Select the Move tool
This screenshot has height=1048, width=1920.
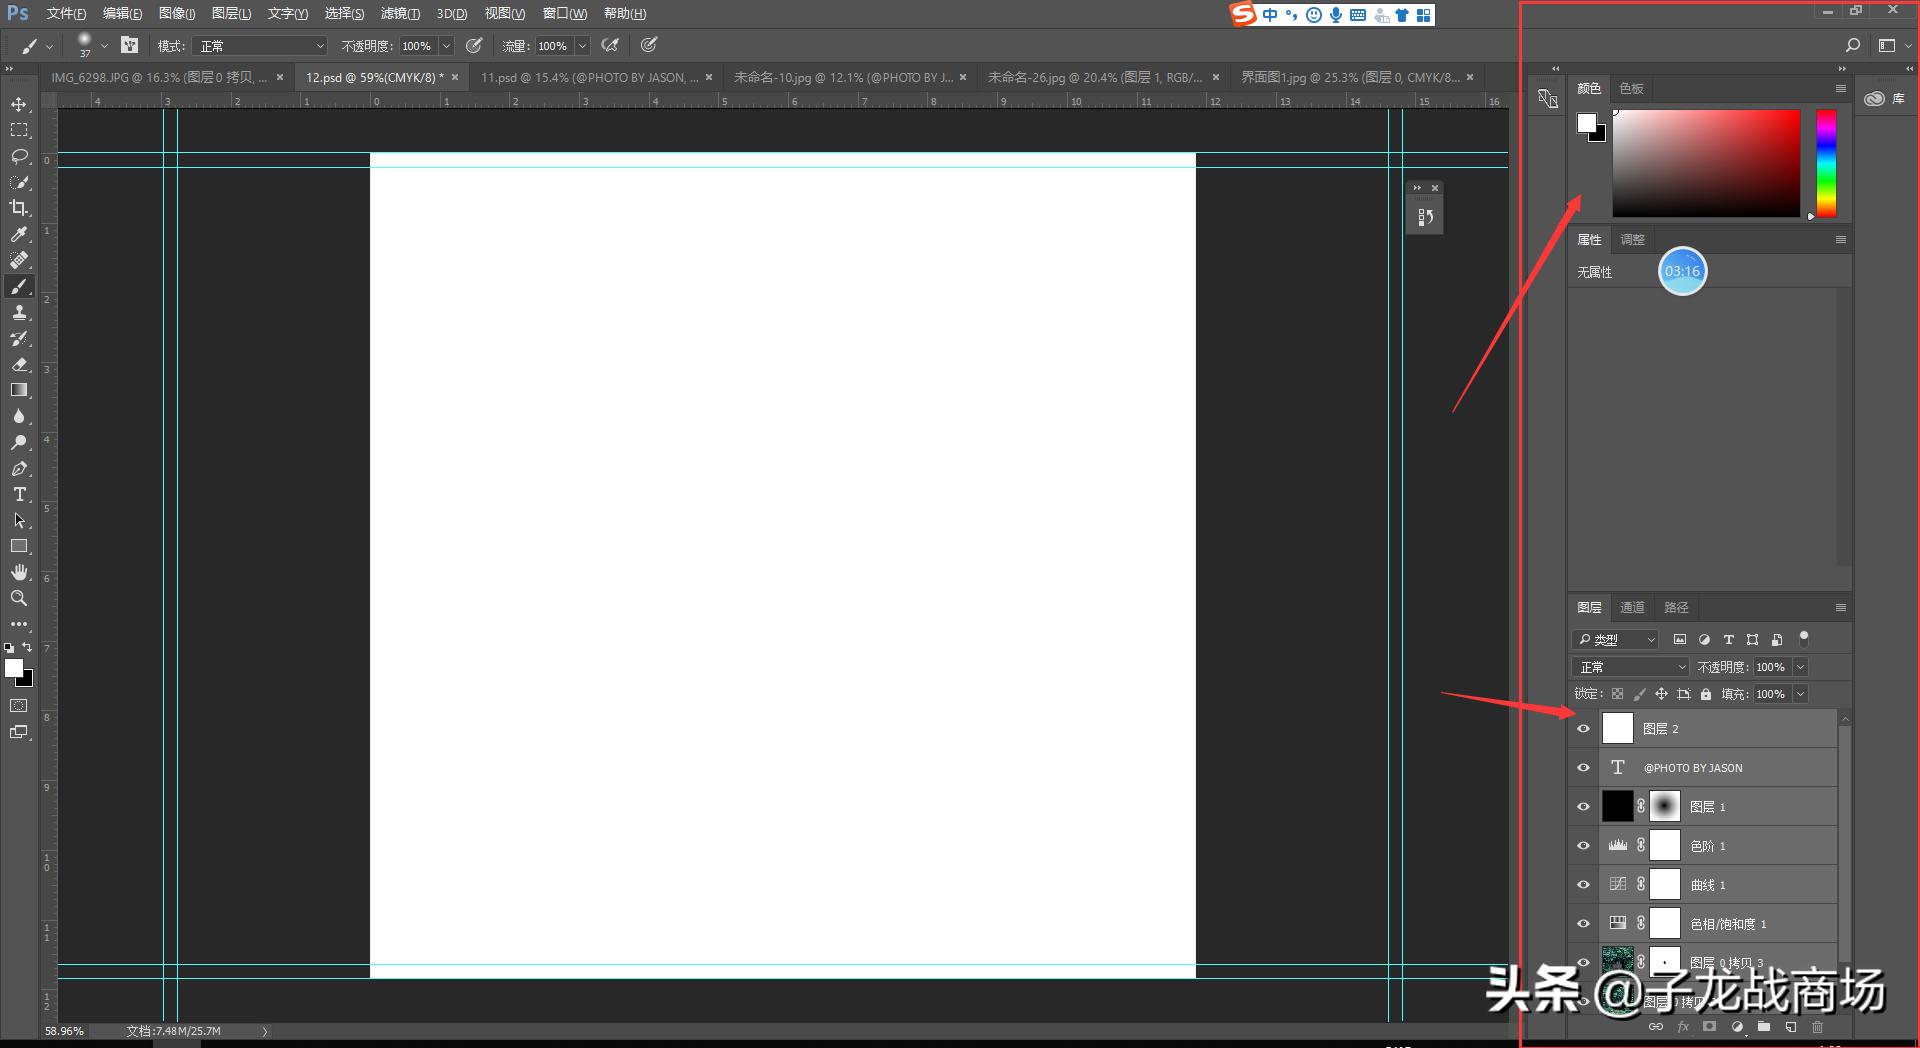[19, 104]
